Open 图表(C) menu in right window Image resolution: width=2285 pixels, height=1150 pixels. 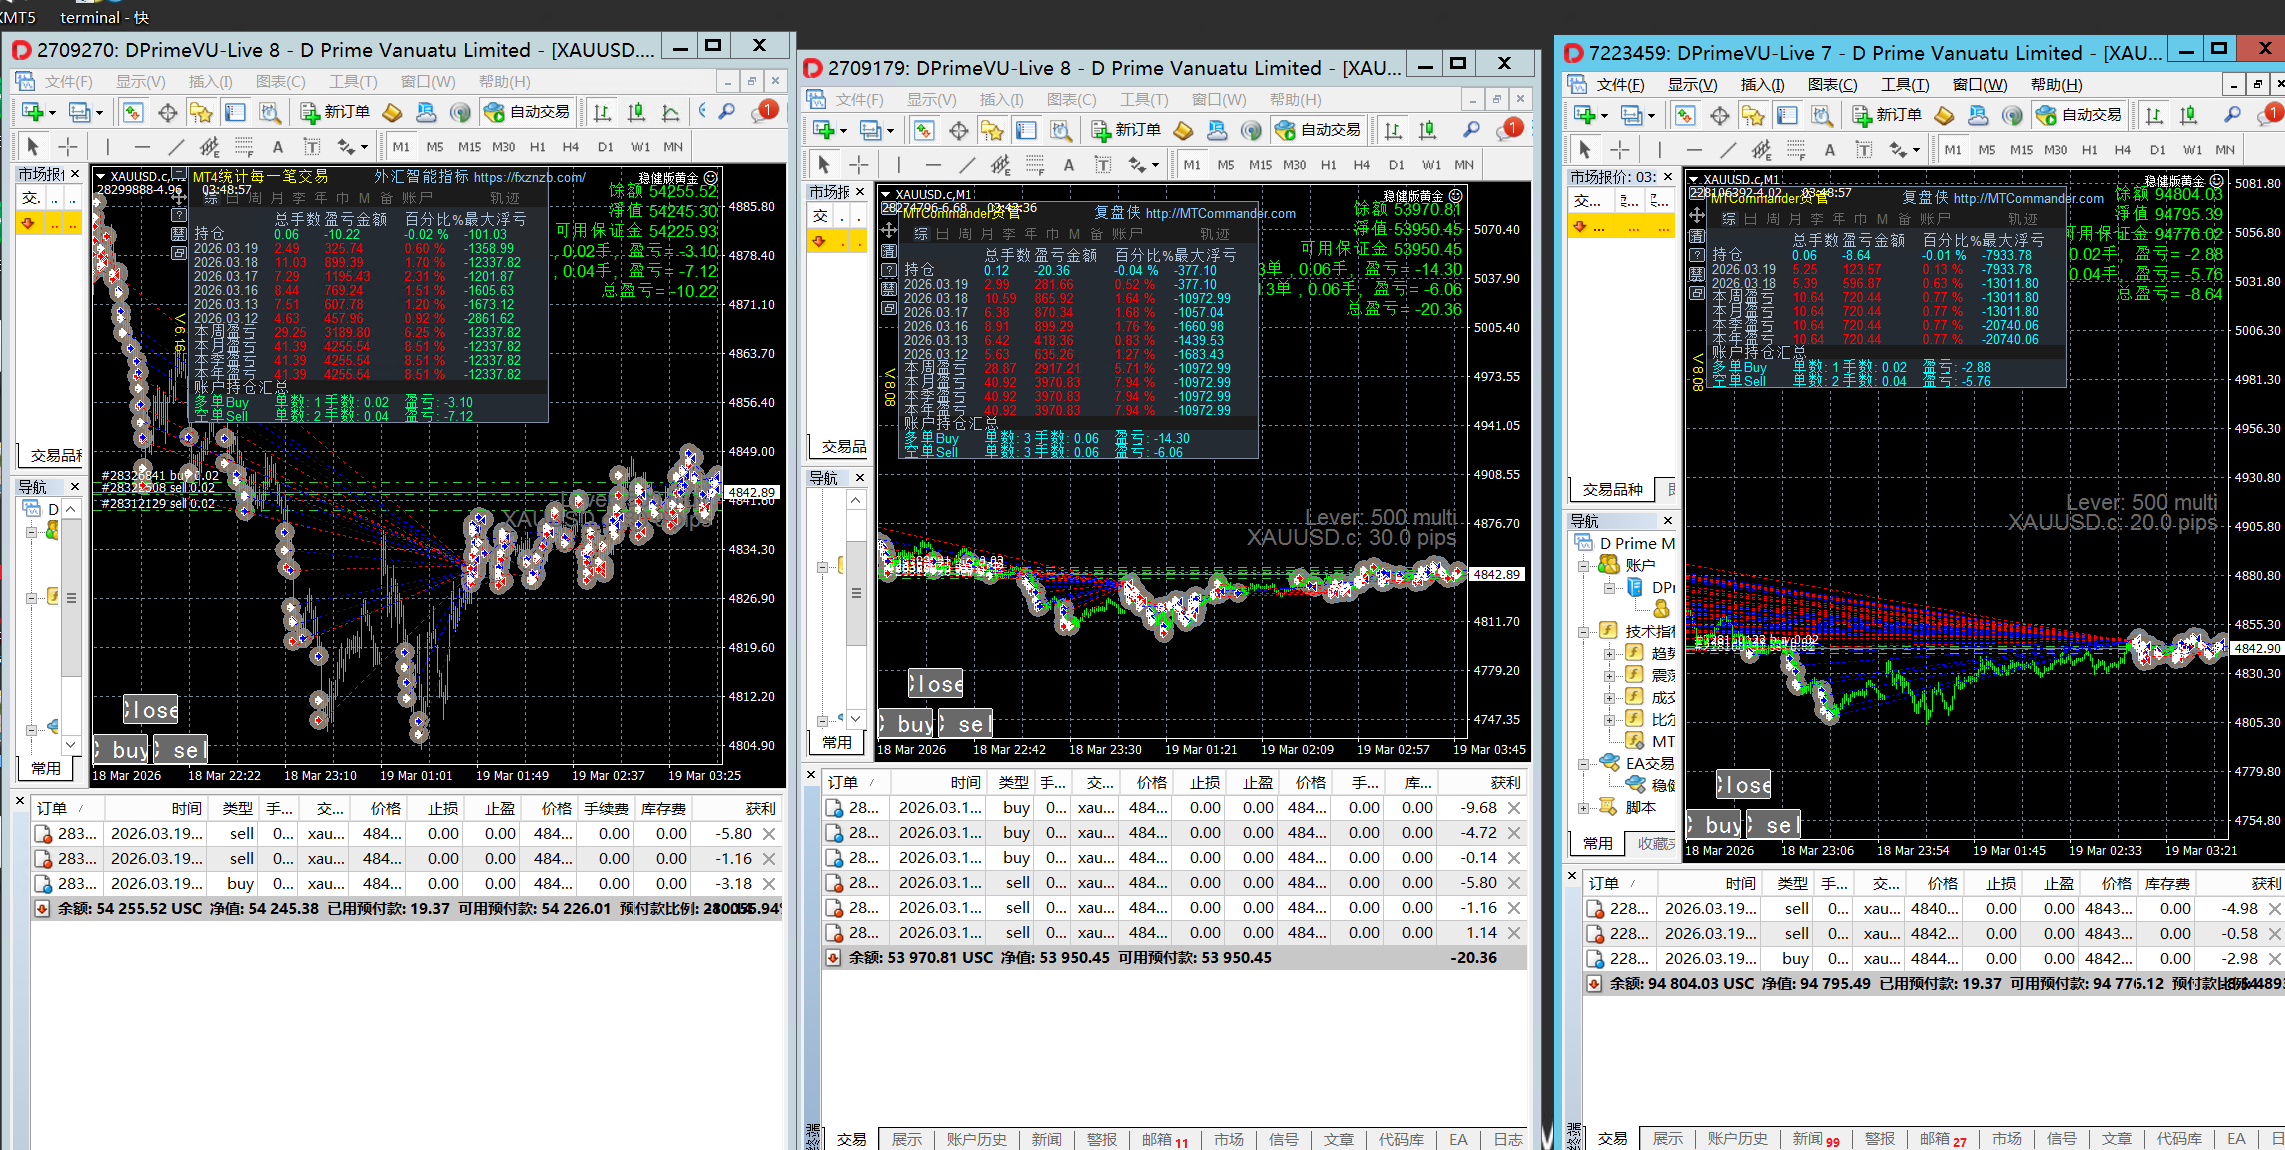tap(1832, 85)
